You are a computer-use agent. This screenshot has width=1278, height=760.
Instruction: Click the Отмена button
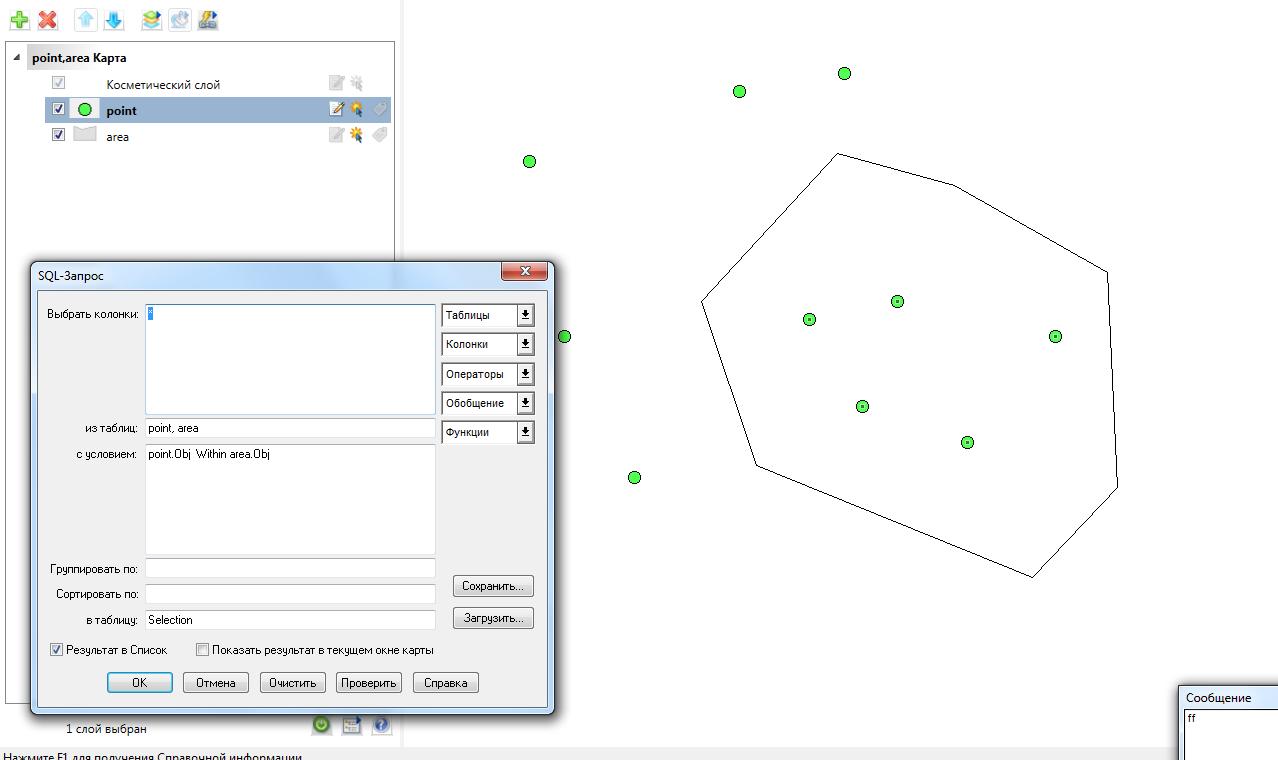pyautogui.click(x=216, y=683)
